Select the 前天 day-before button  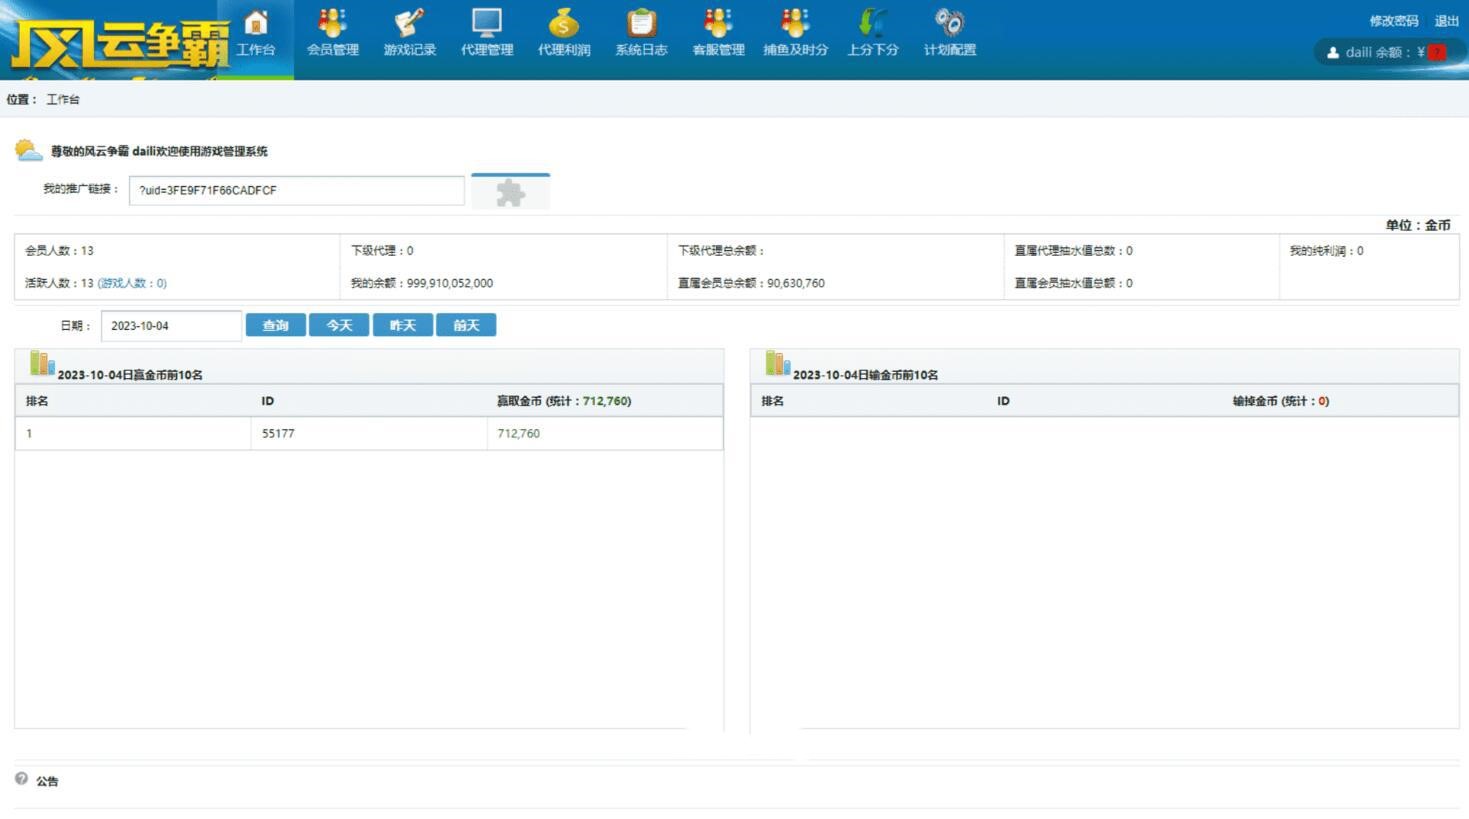click(x=466, y=325)
